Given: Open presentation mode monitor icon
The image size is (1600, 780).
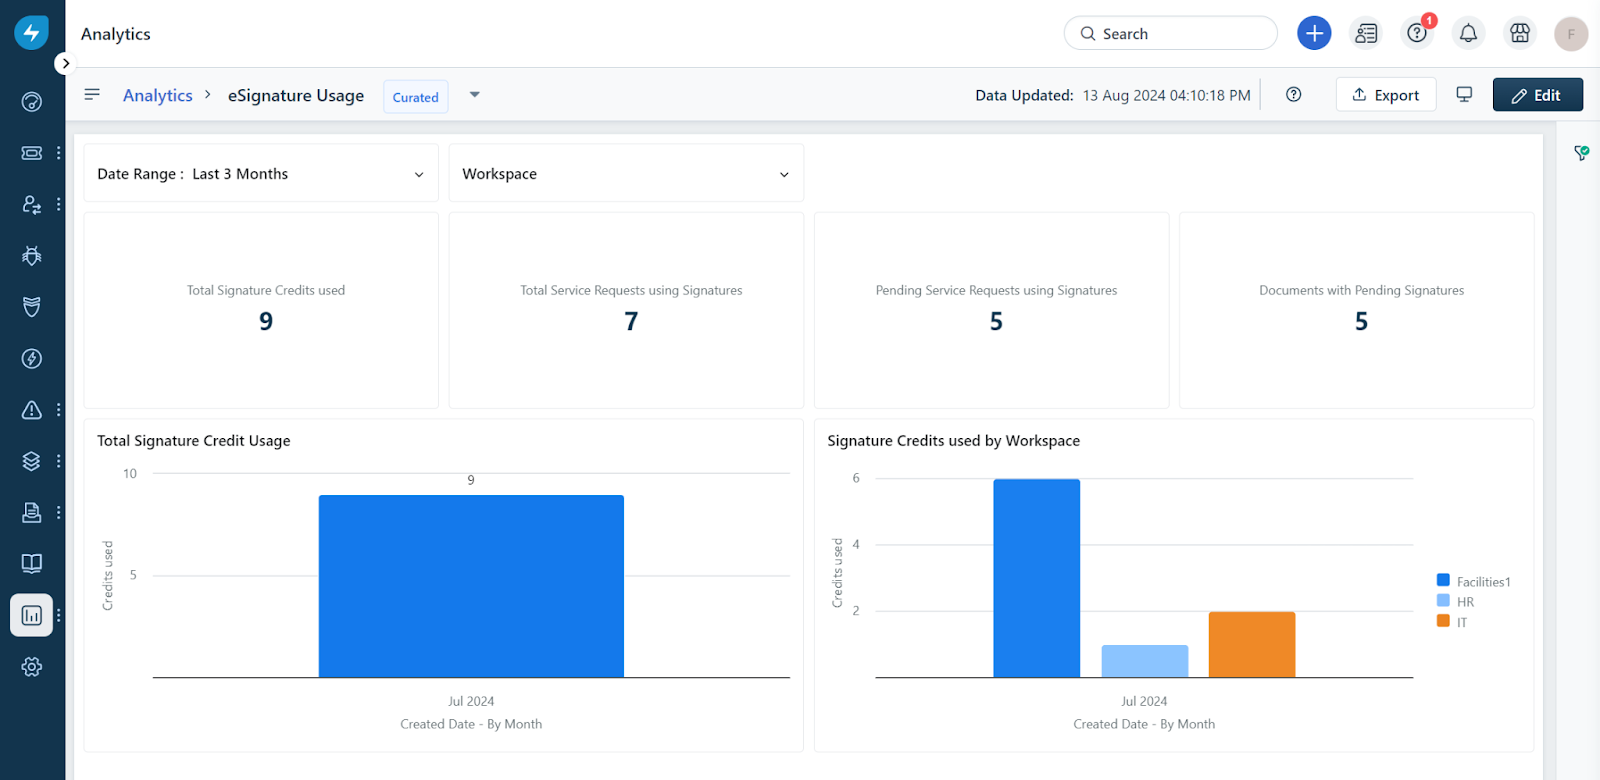Looking at the screenshot, I should [1464, 94].
